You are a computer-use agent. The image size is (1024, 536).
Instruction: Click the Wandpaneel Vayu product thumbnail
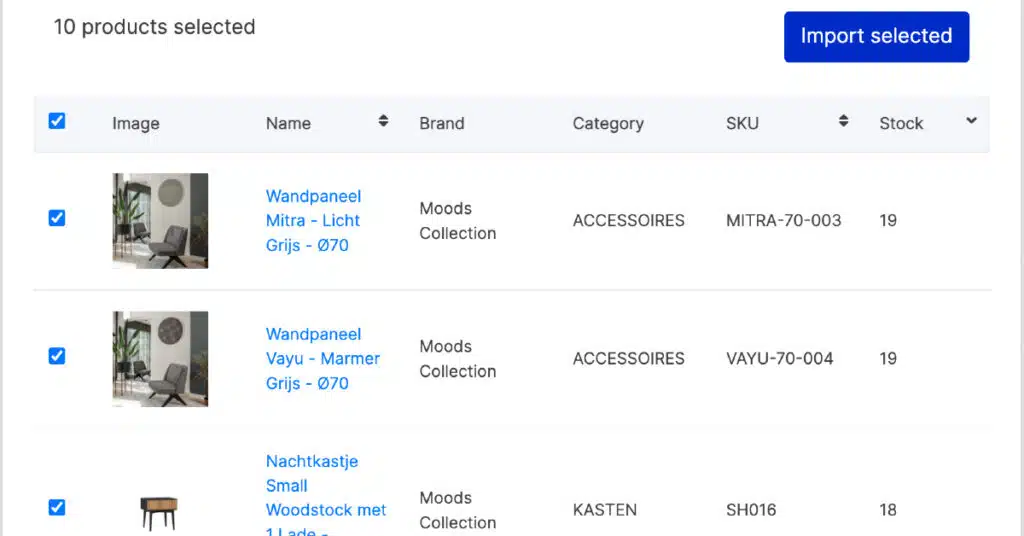160,359
